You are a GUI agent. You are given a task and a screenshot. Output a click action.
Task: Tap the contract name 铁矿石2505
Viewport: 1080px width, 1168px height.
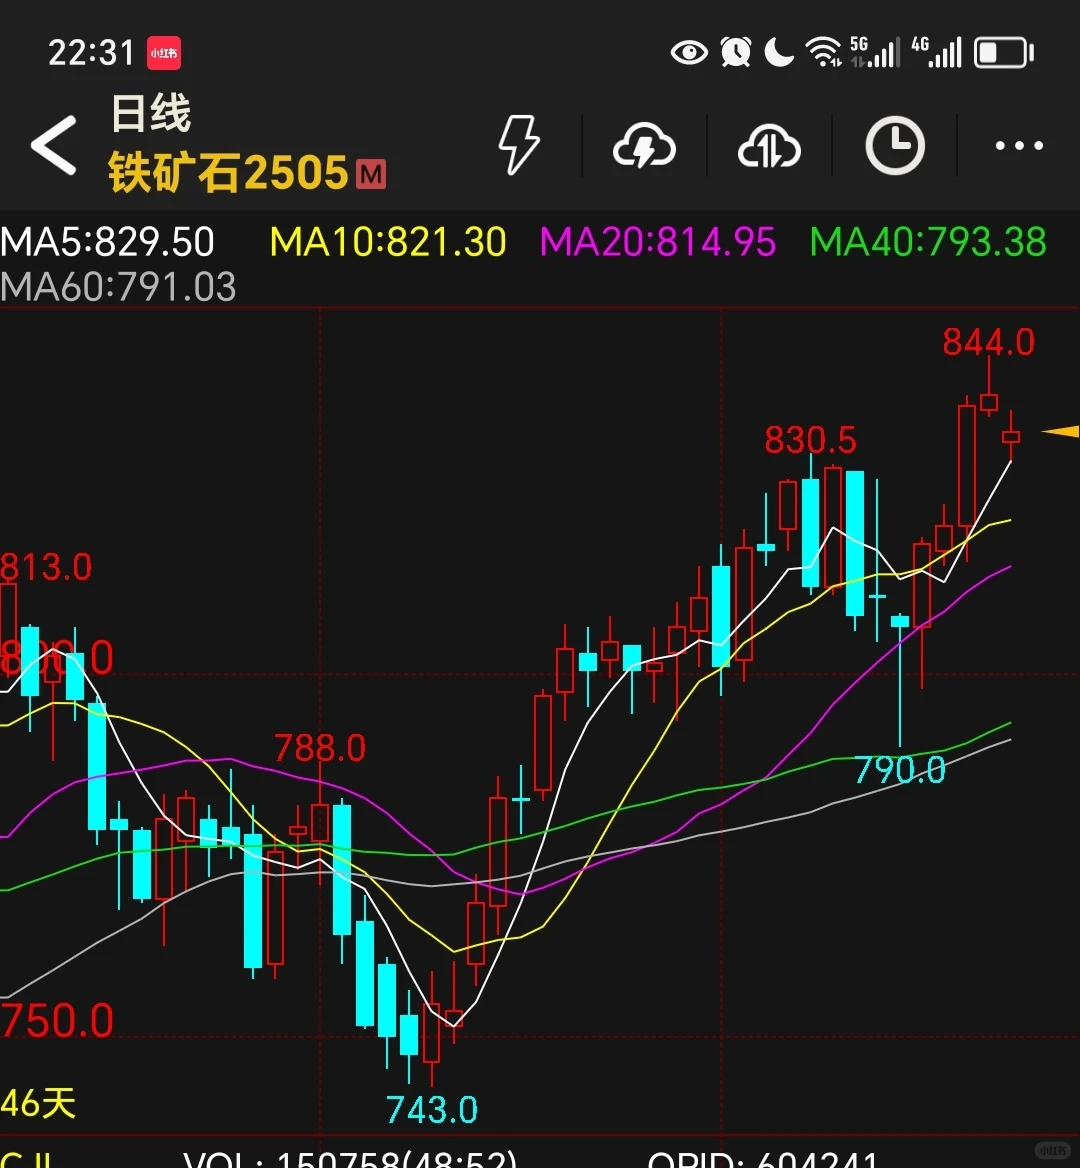[228, 173]
